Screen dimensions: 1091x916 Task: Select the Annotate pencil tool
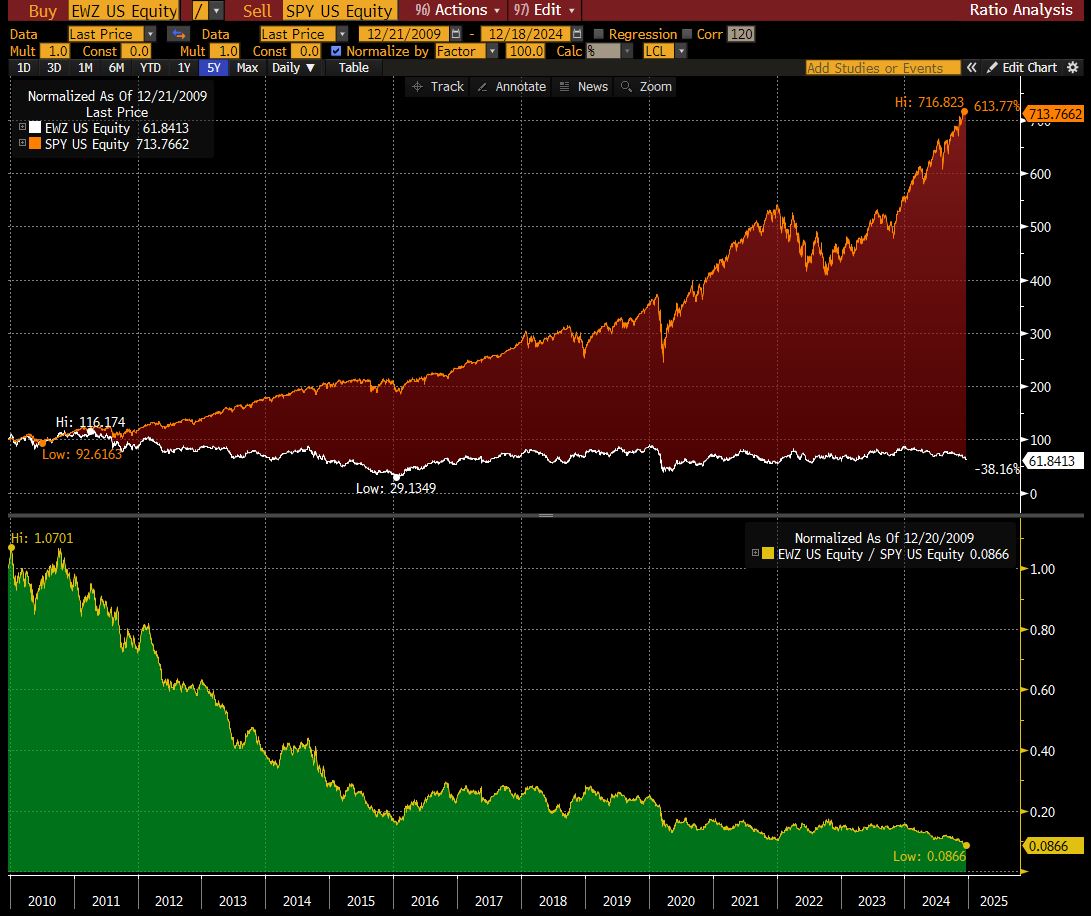[511, 87]
